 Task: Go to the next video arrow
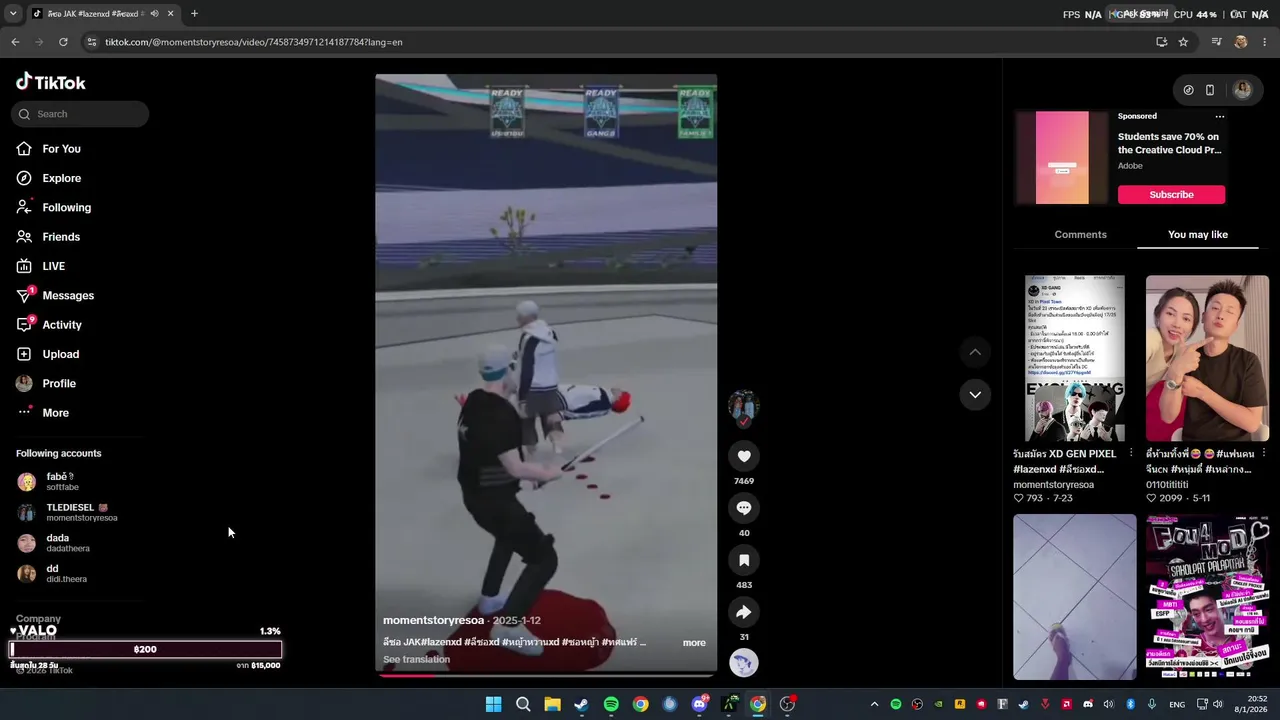click(x=975, y=394)
